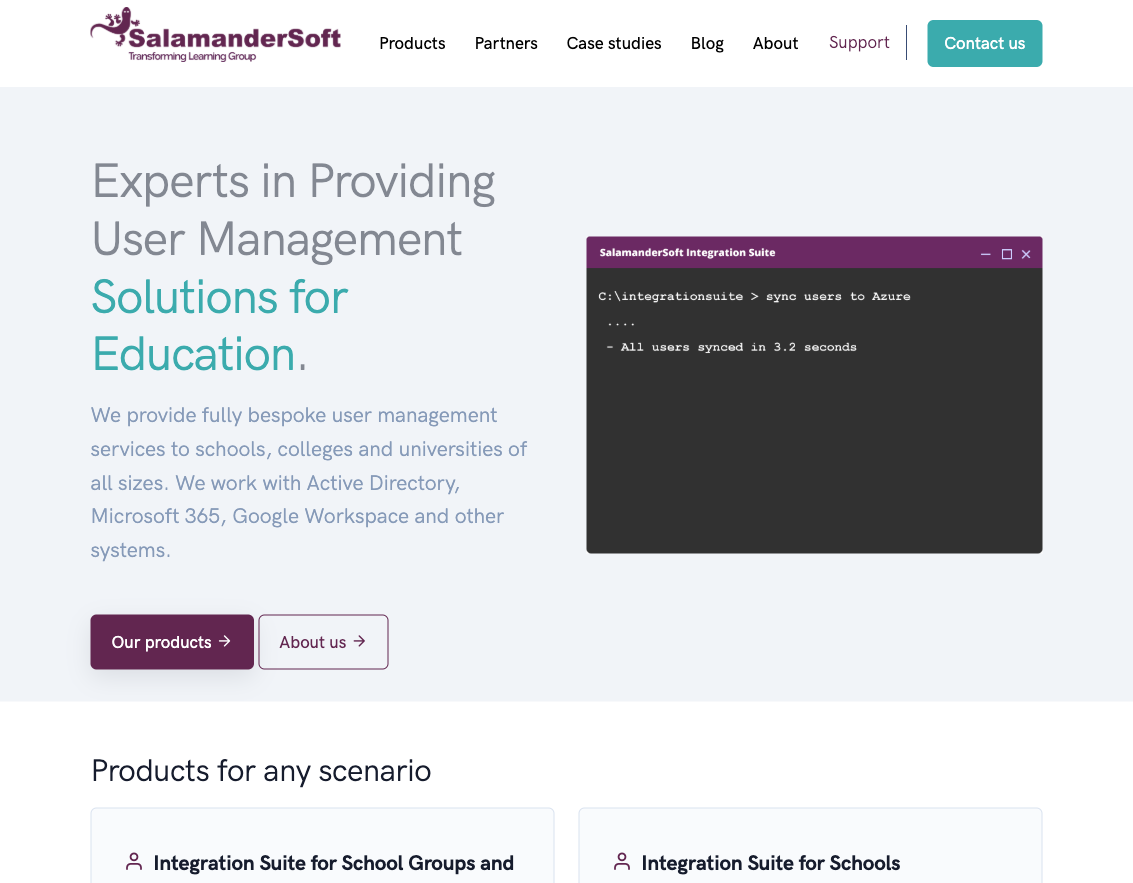The height and width of the screenshot is (883, 1133).
Task: Visit the About page
Action: [x=776, y=43]
